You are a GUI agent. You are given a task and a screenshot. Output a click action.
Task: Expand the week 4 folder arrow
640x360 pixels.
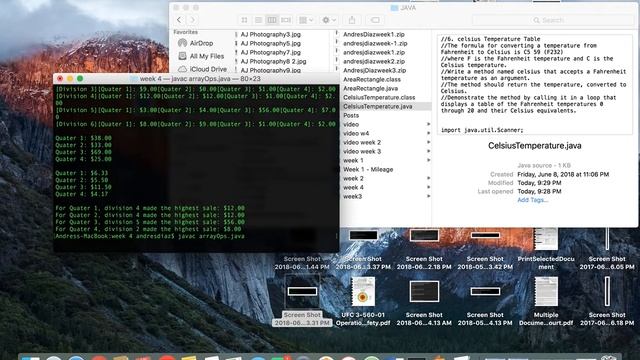(428, 187)
